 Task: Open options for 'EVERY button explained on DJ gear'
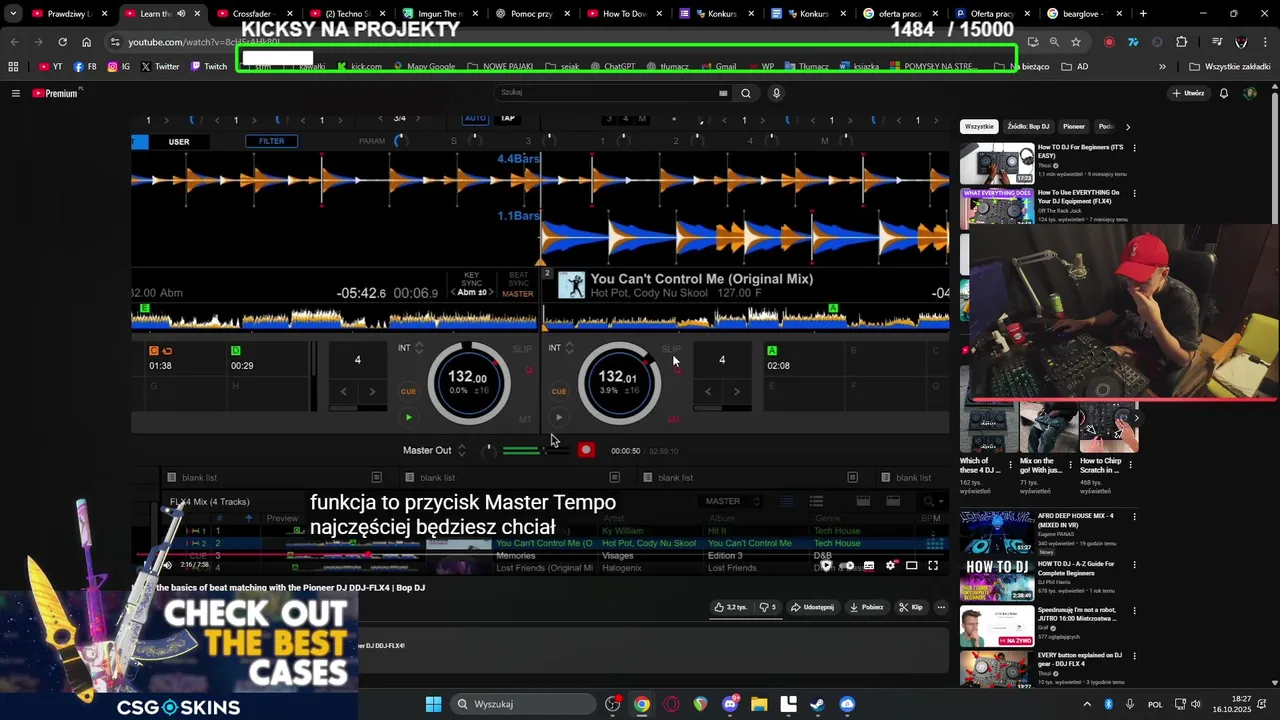coord(1134,657)
